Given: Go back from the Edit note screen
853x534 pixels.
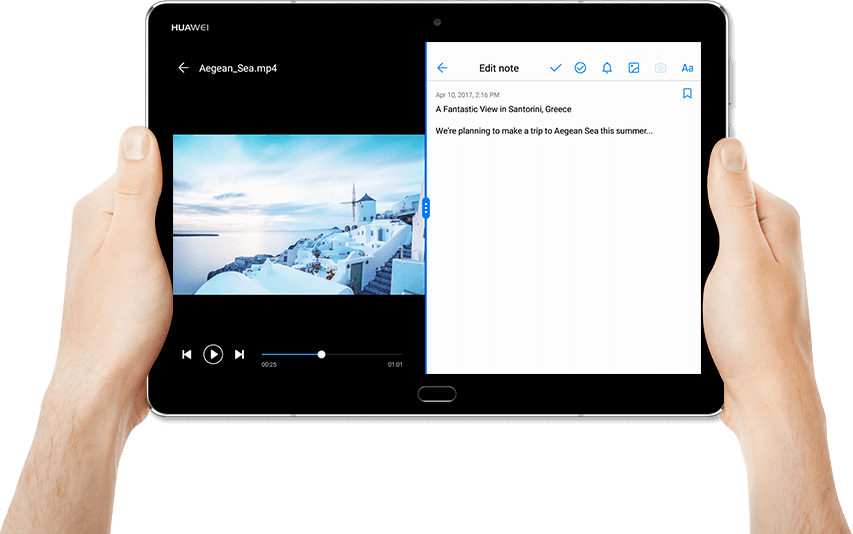Looking at the screenshot, I should point(442,68).
